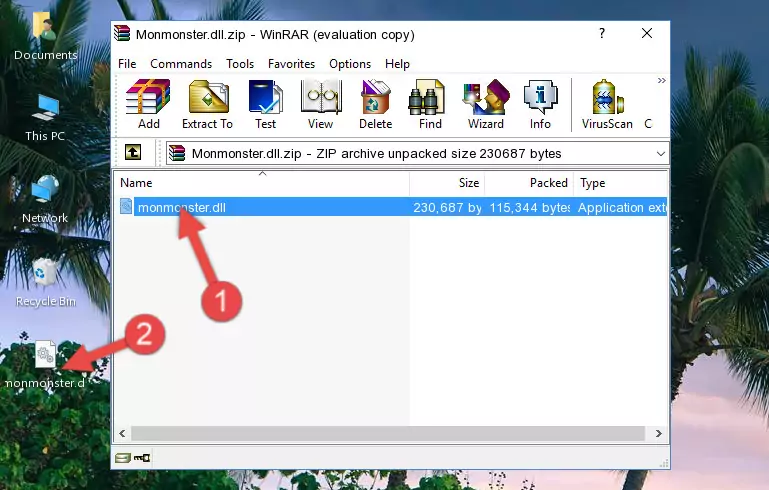Sort by the Packed column header
Viewport: 769px width, 490px height.
pos(529,183)
